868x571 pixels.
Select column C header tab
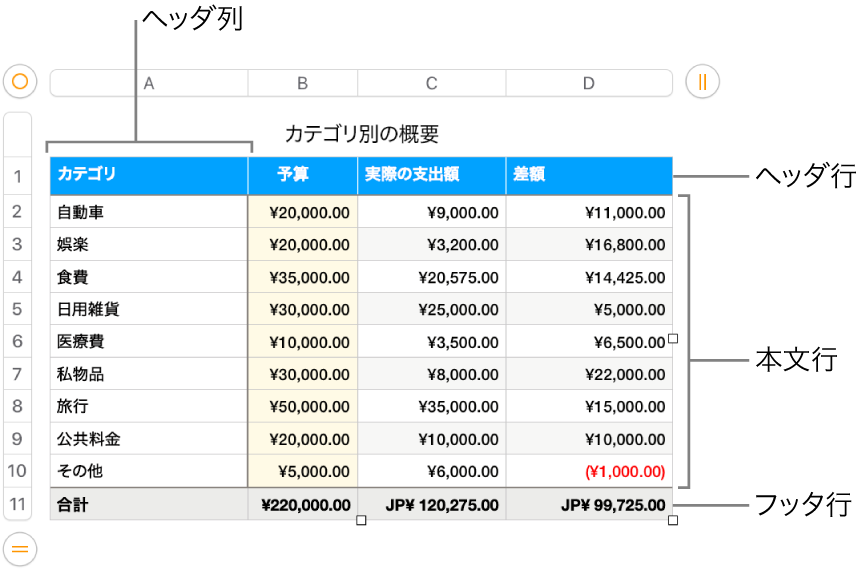pos(431,83)
